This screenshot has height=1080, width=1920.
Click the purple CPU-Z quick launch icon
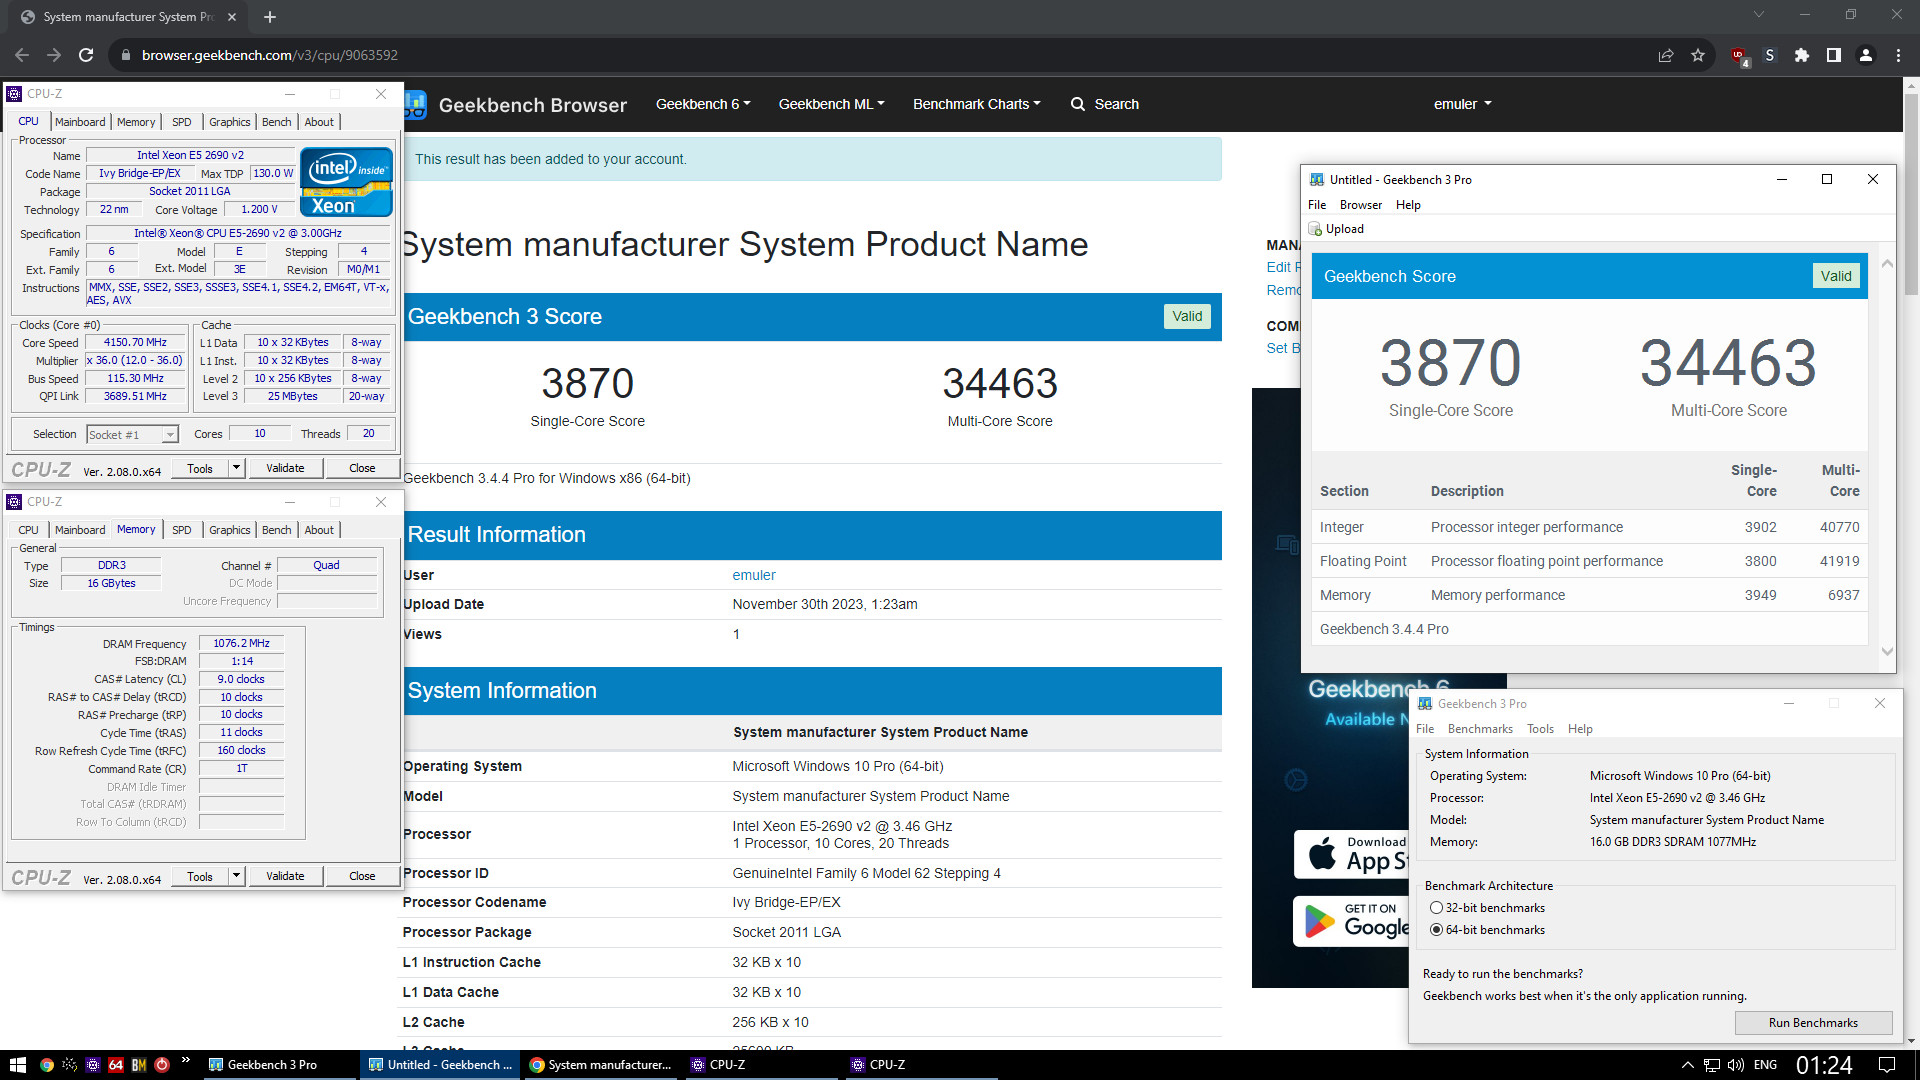click(x=93, y=1065)
